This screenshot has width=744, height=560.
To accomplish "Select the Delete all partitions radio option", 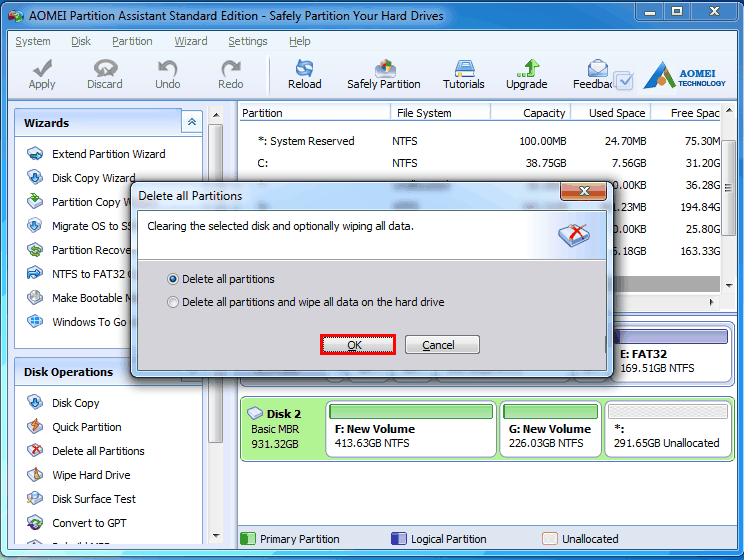I will [x=173, y=279].
